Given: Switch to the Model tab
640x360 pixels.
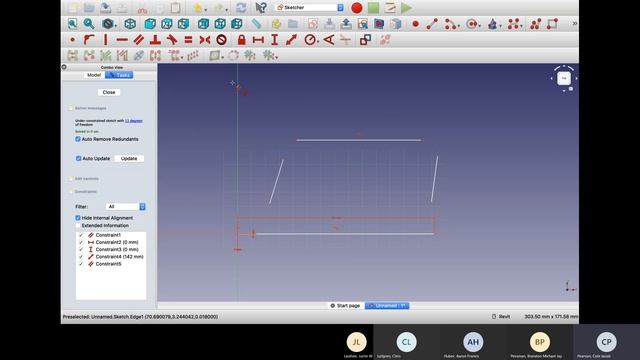Looking at the screenshot, I should [93, 75].
